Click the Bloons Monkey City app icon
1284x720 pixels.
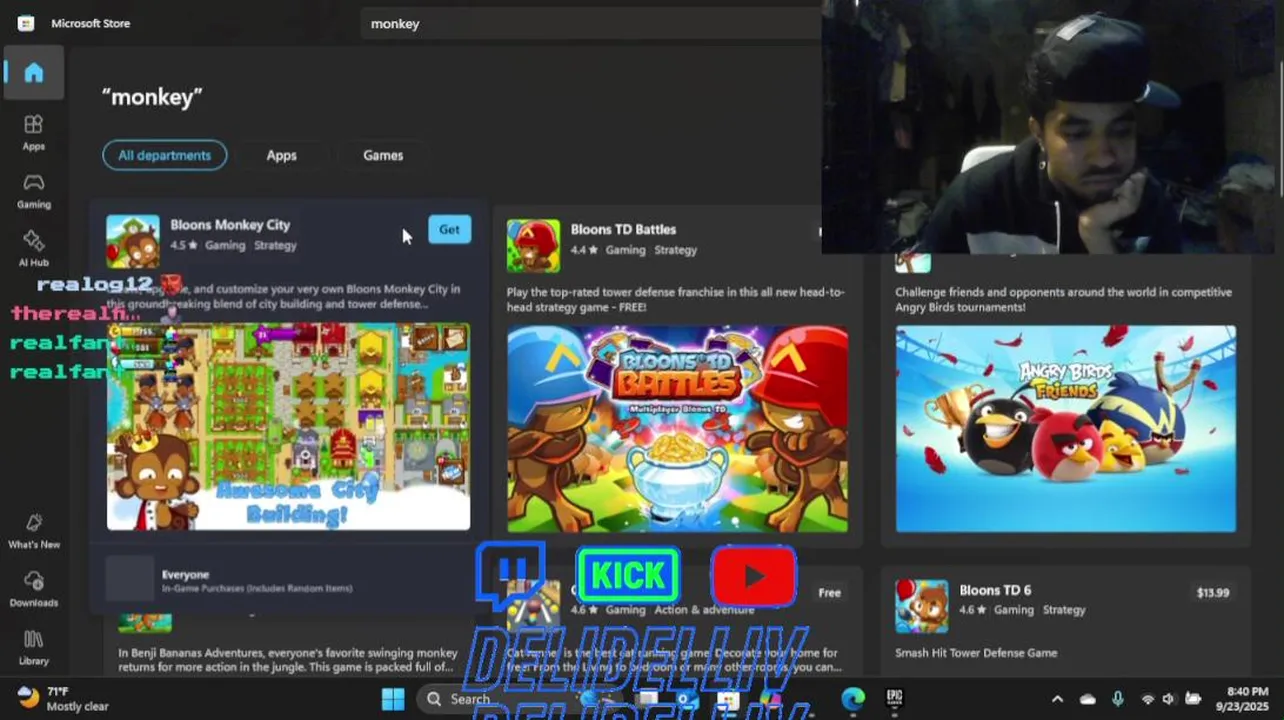[x=133, y=241]
